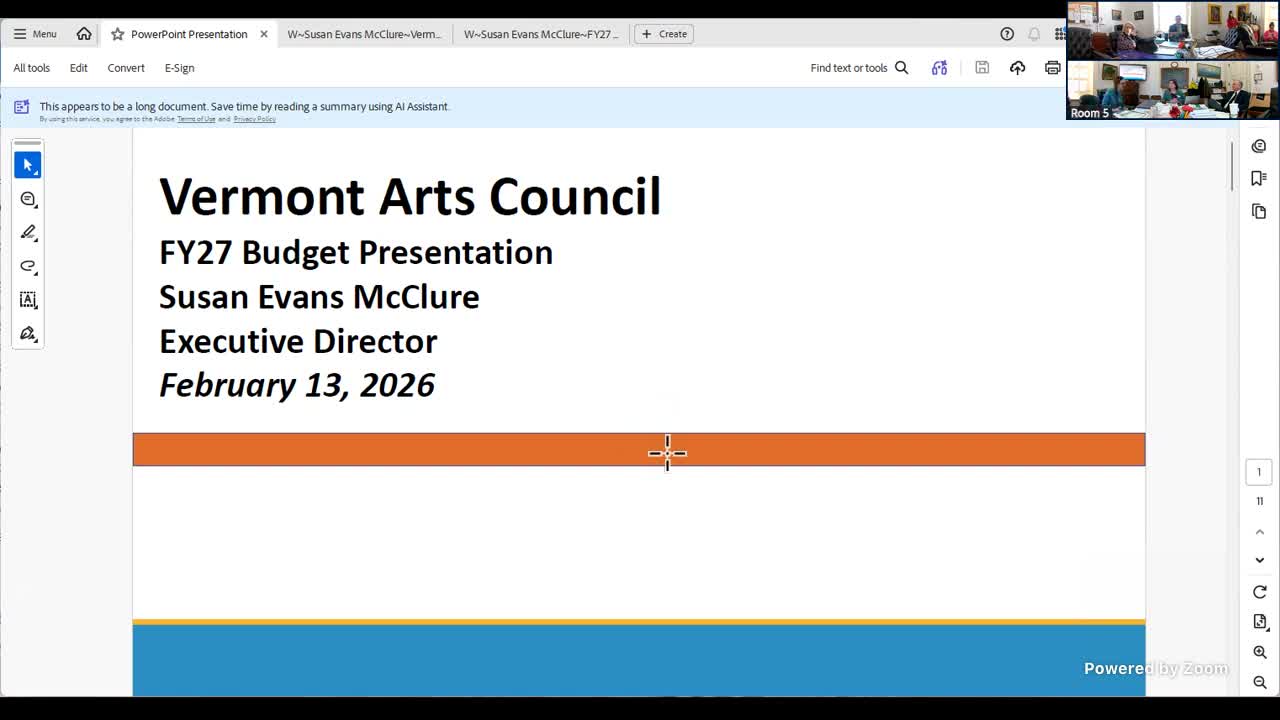Toggle the page thumbnails panel
1280x720 pixels.
coord(1259,211)
